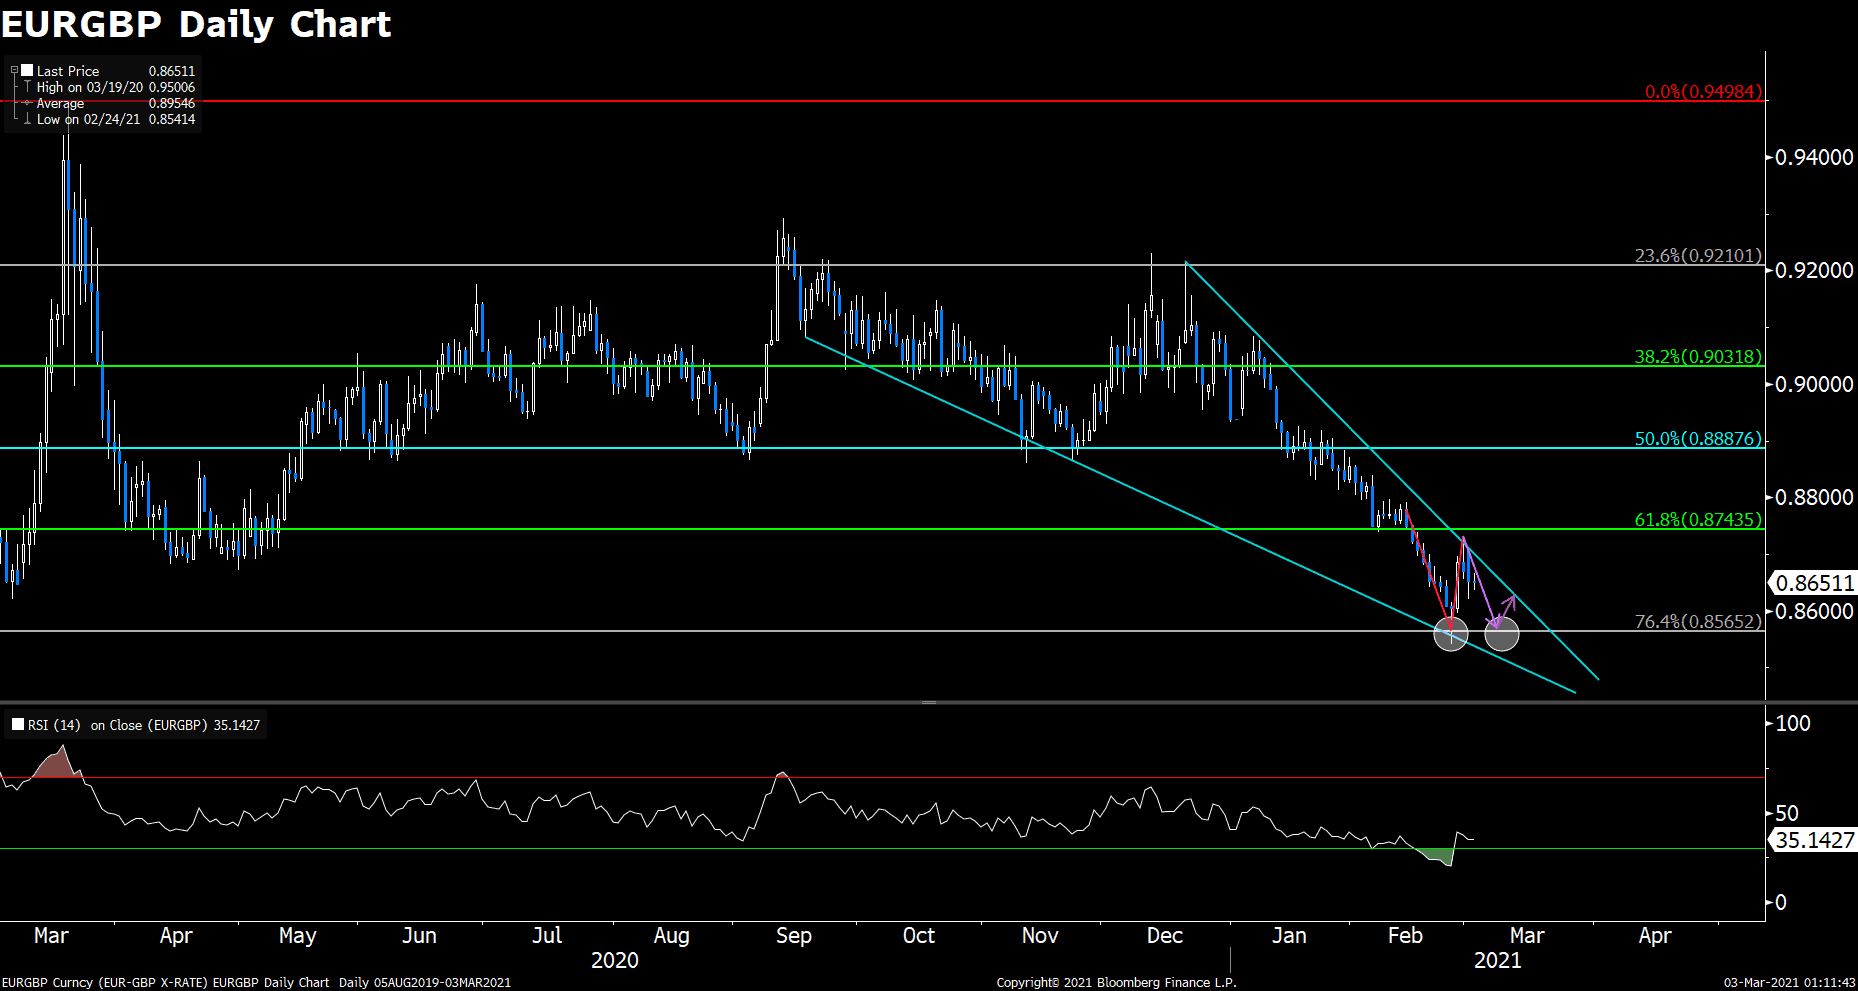Click the 'Sep' label on the time axis
This screenshot has width=1858, height=991.
pyautogui.click(x=794, y=936)
